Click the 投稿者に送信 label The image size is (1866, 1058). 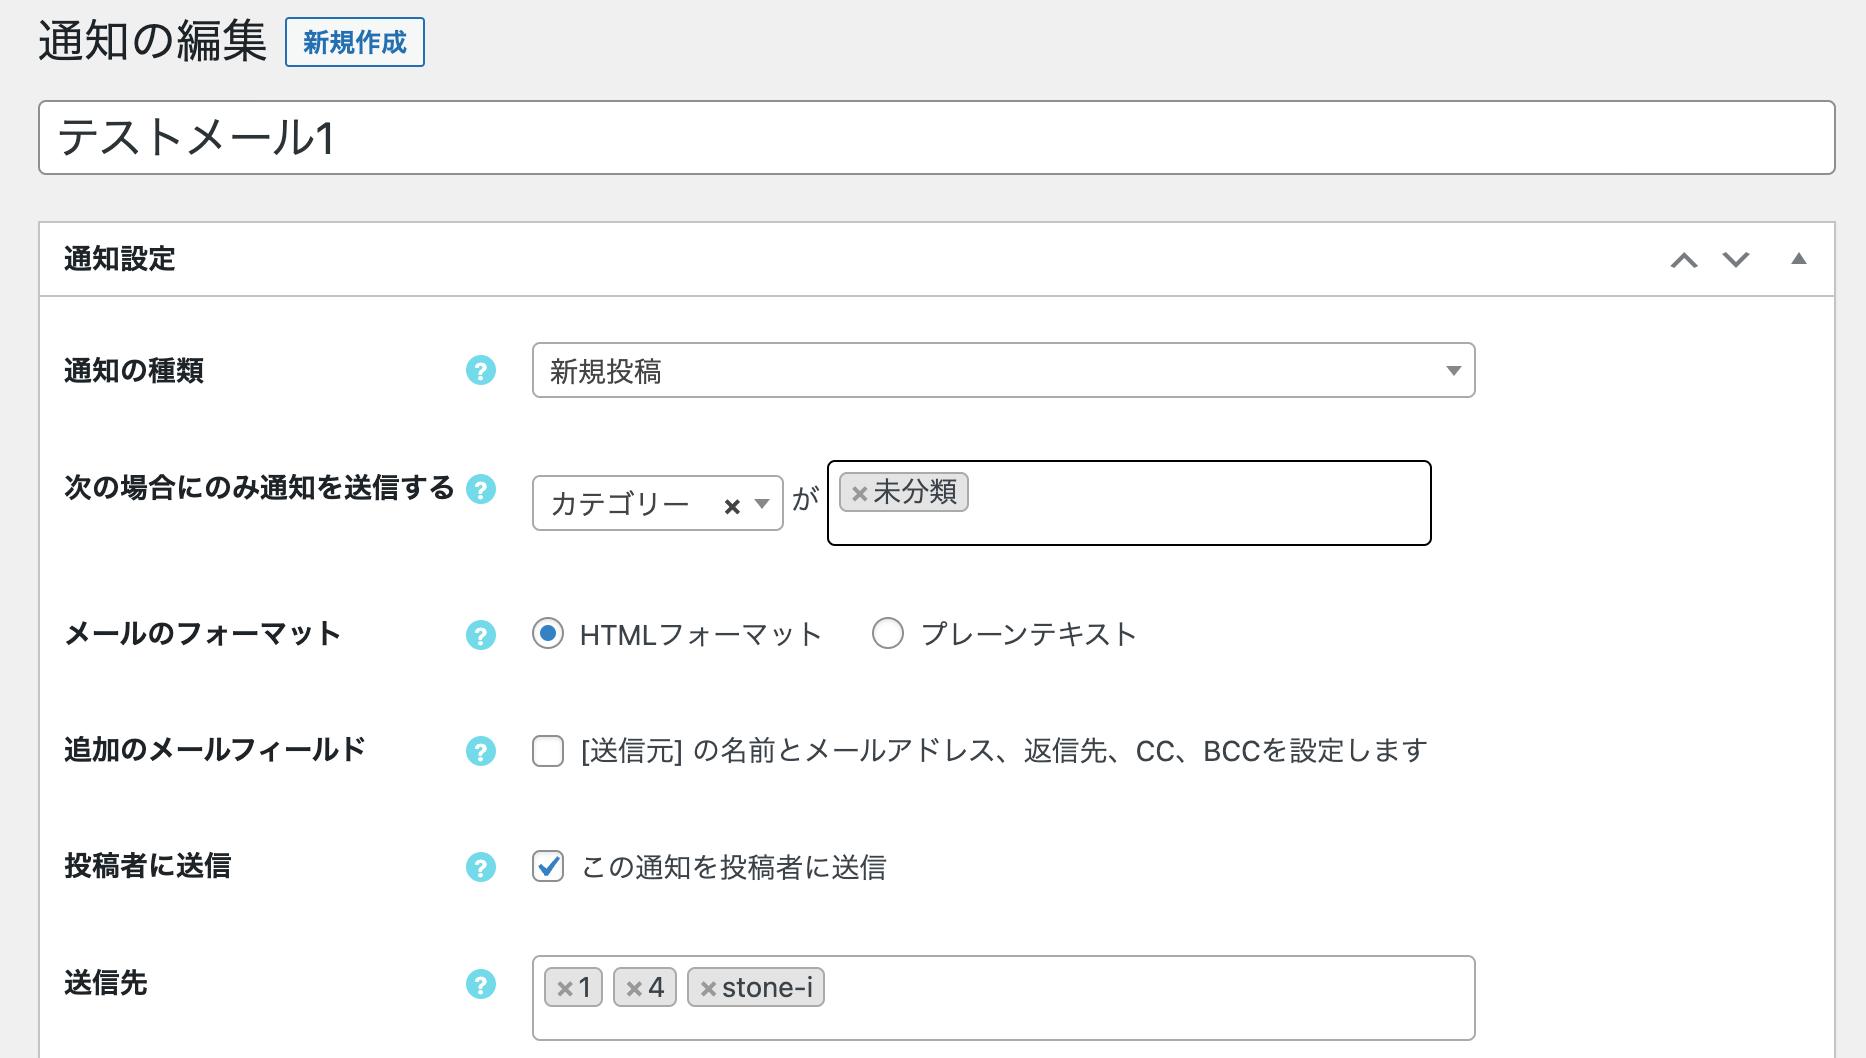pos(148,866)
